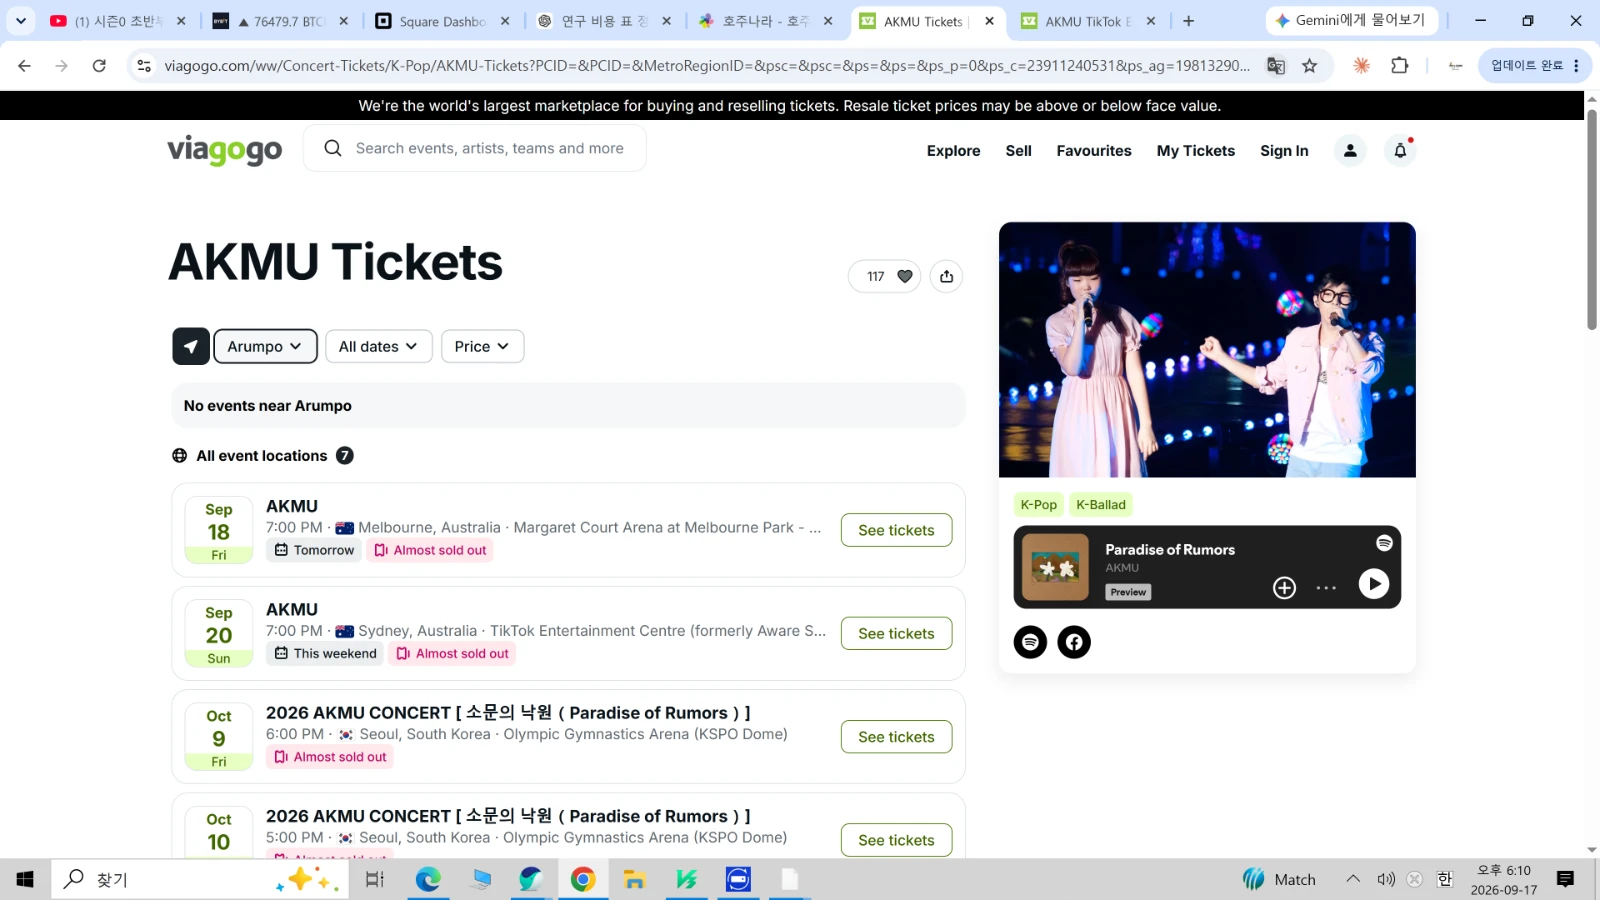Open the Arumpo location dropdown
1600x900 pixels.
265,346
